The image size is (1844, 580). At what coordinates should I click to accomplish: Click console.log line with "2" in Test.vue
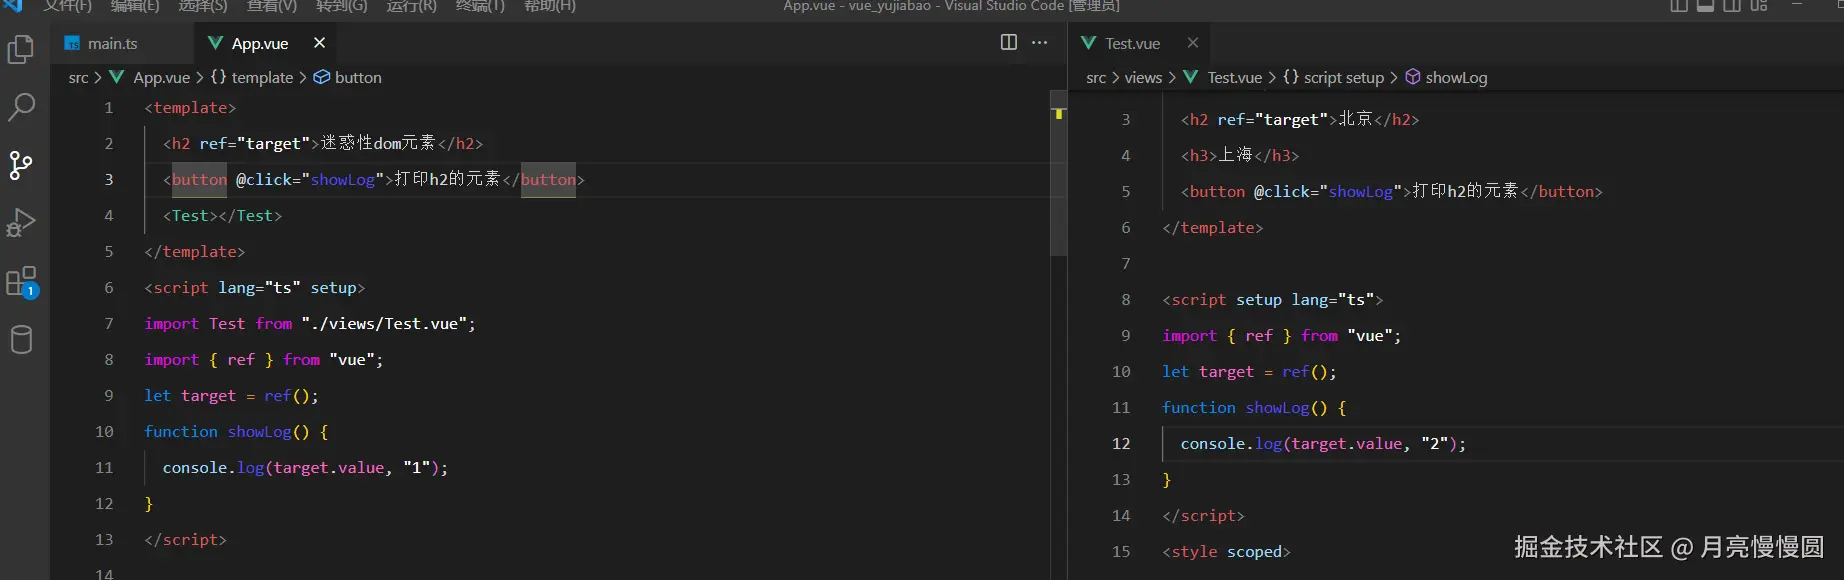click(x=1323, y=443)
